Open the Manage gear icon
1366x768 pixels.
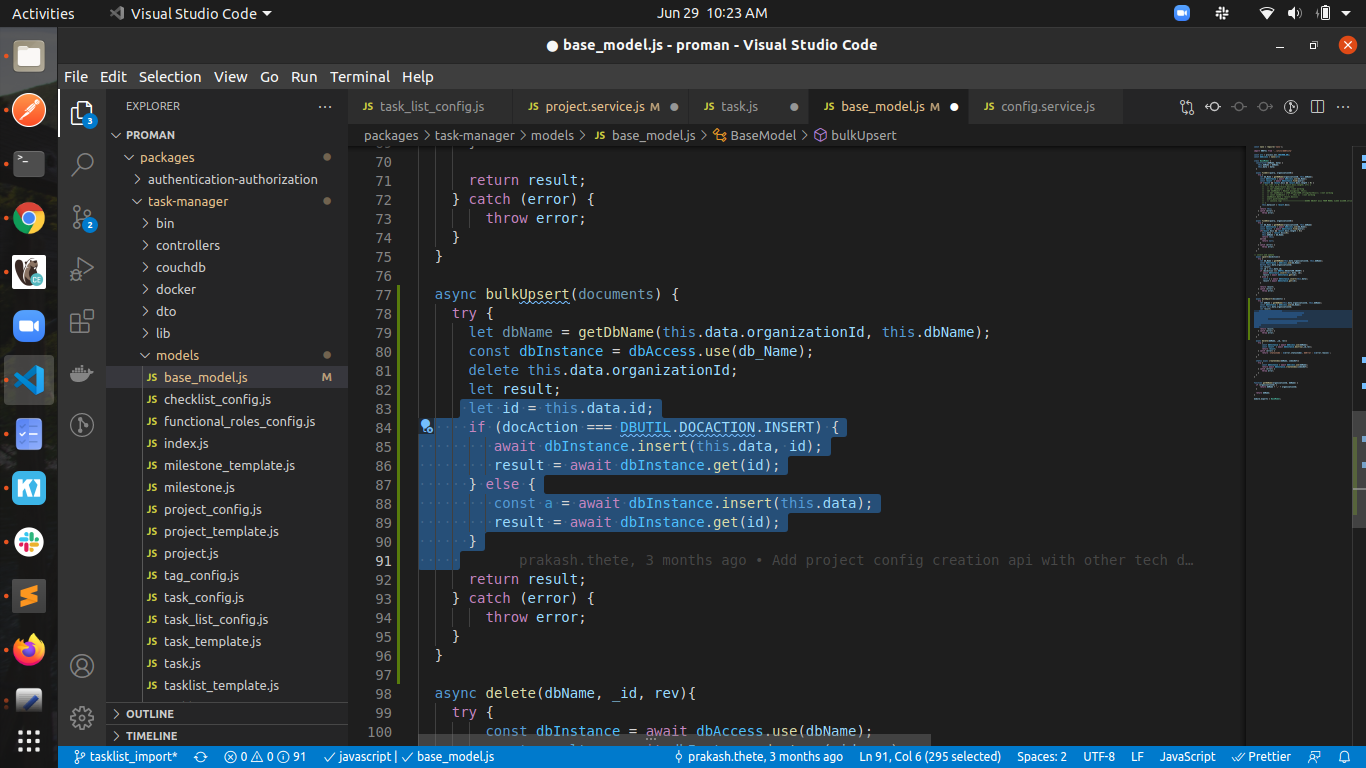[82, 717]
